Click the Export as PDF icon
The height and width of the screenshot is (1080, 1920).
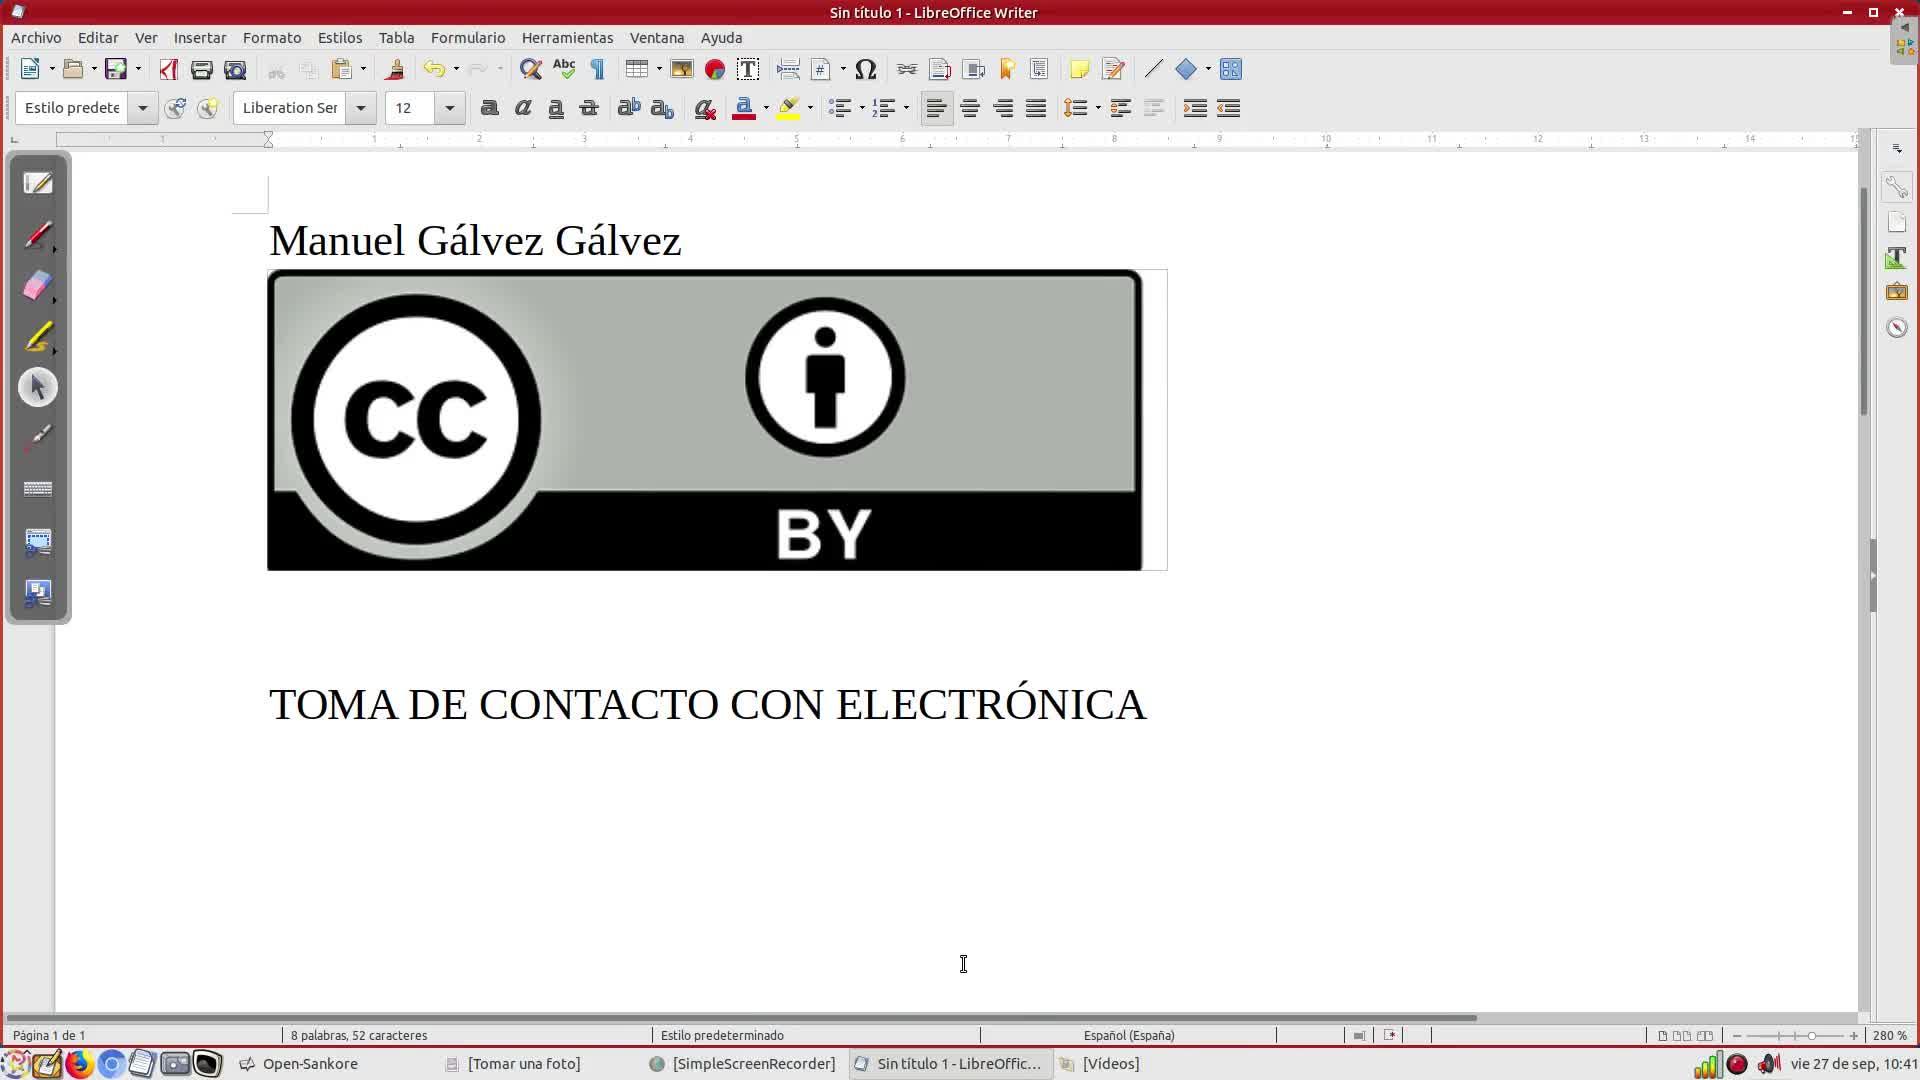point(168,69)
